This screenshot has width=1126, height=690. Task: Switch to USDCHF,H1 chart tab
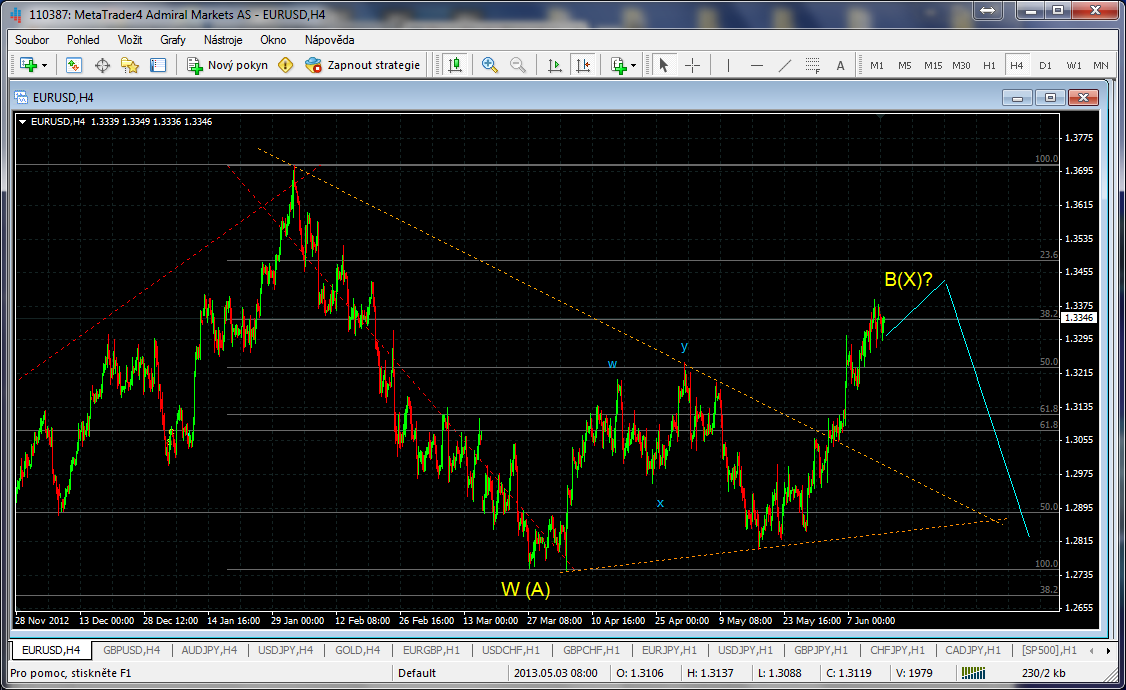(x=511, y=650)
